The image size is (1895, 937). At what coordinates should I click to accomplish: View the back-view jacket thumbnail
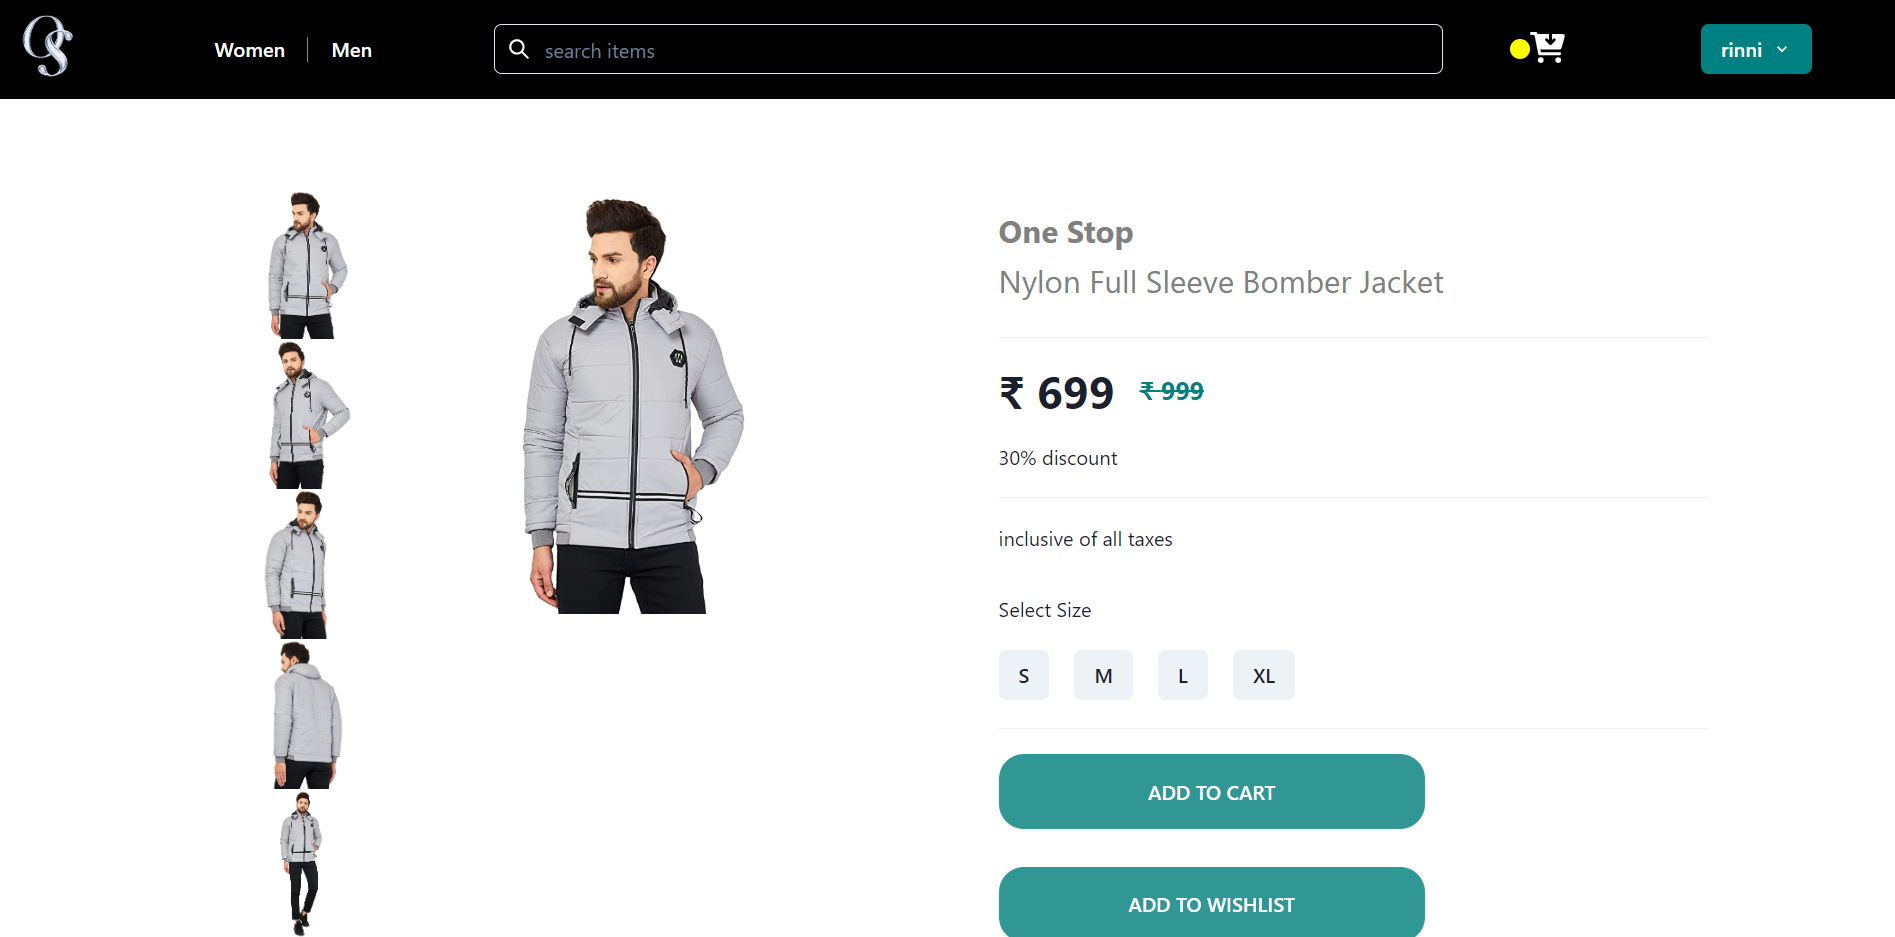pyautogui.click(x=305, y=715)
